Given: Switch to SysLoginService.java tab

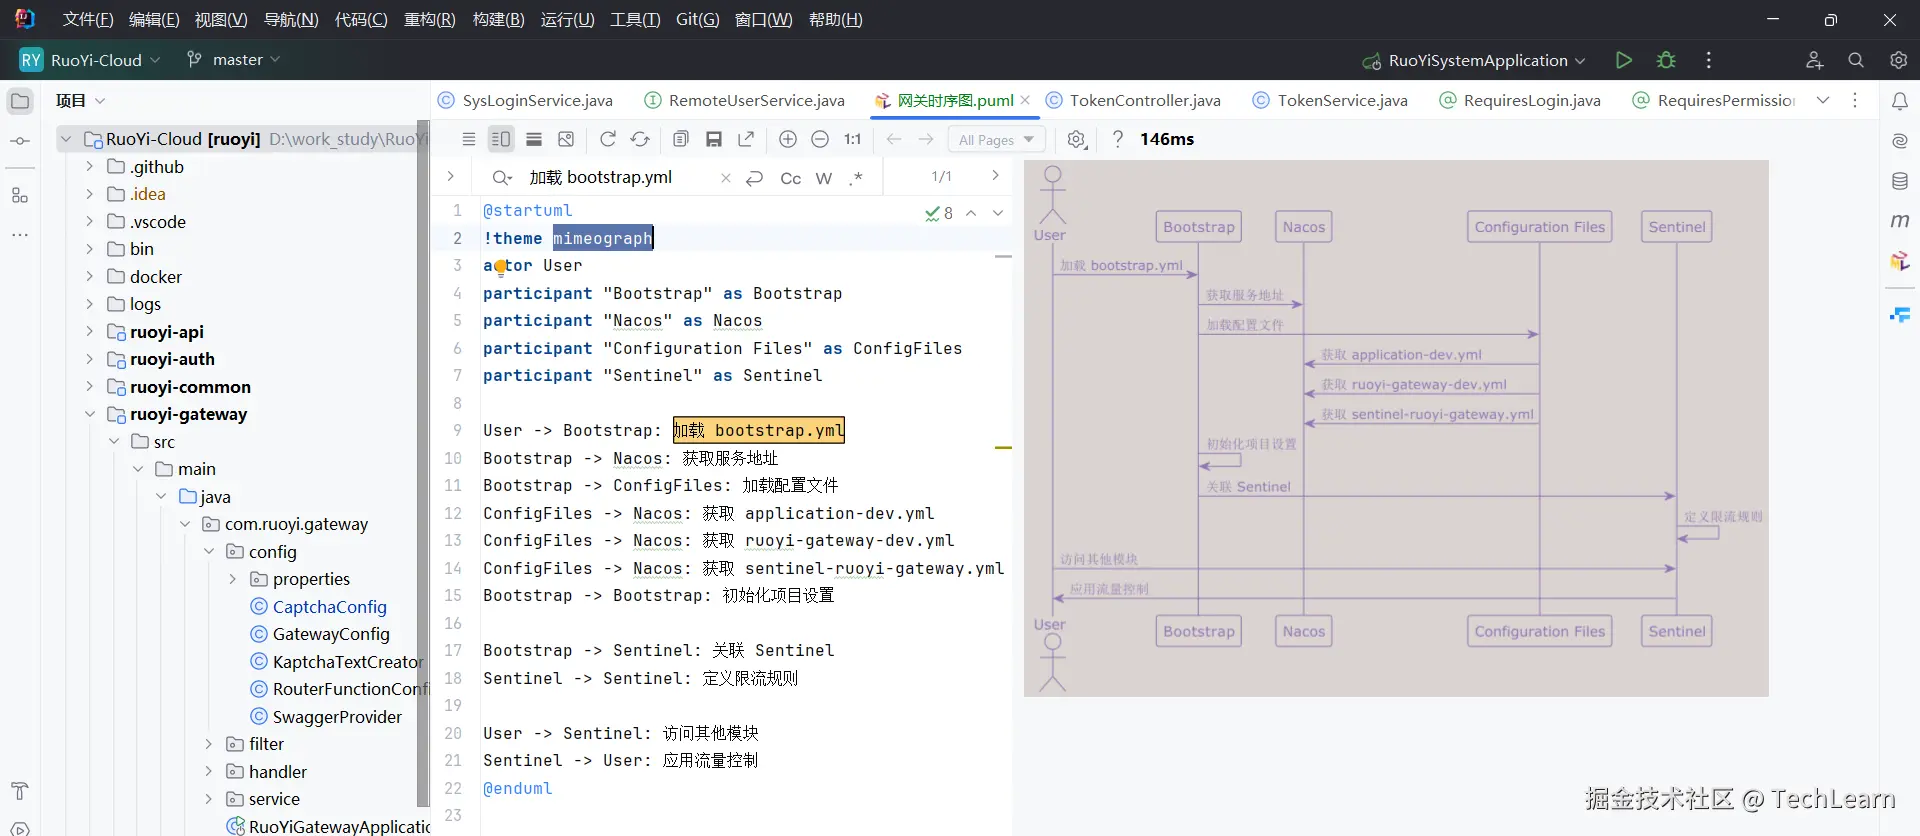Looking at the screenshot, I should [x=526, y=100].
